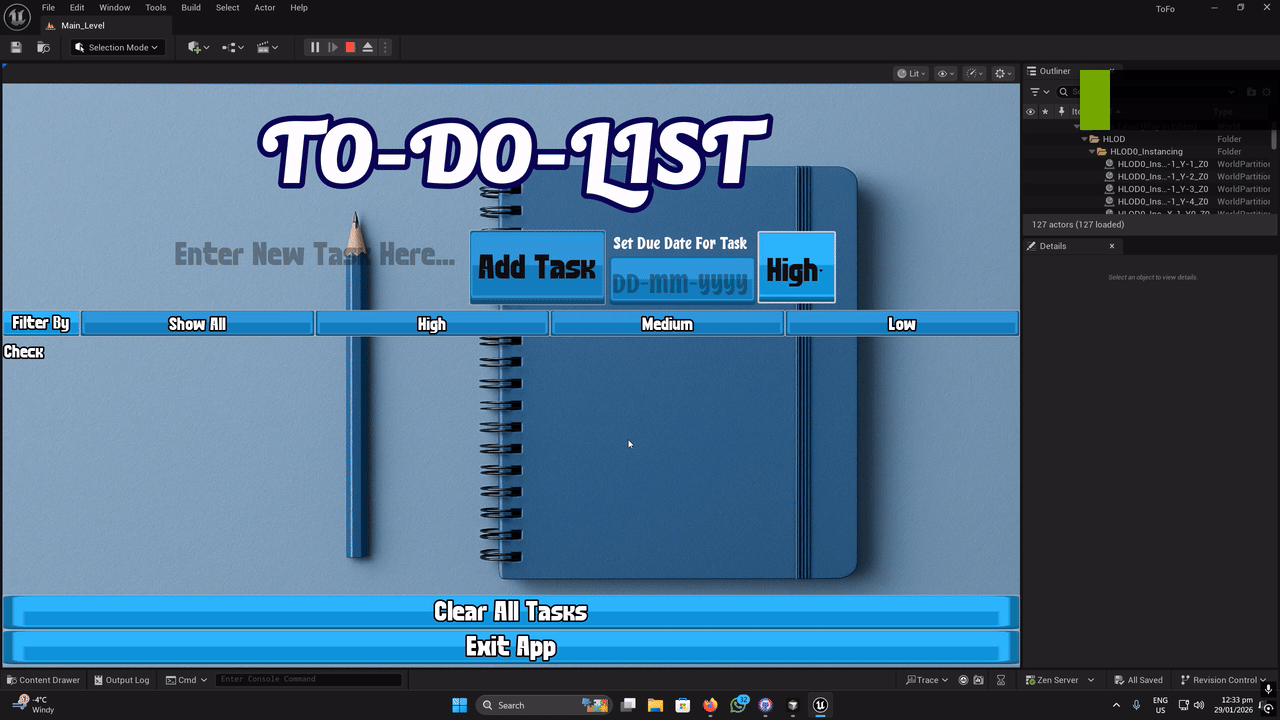Open the Content Browser icon in toolbar
Viewport: 1280px width, 720px height.
[x=42, y=47]
